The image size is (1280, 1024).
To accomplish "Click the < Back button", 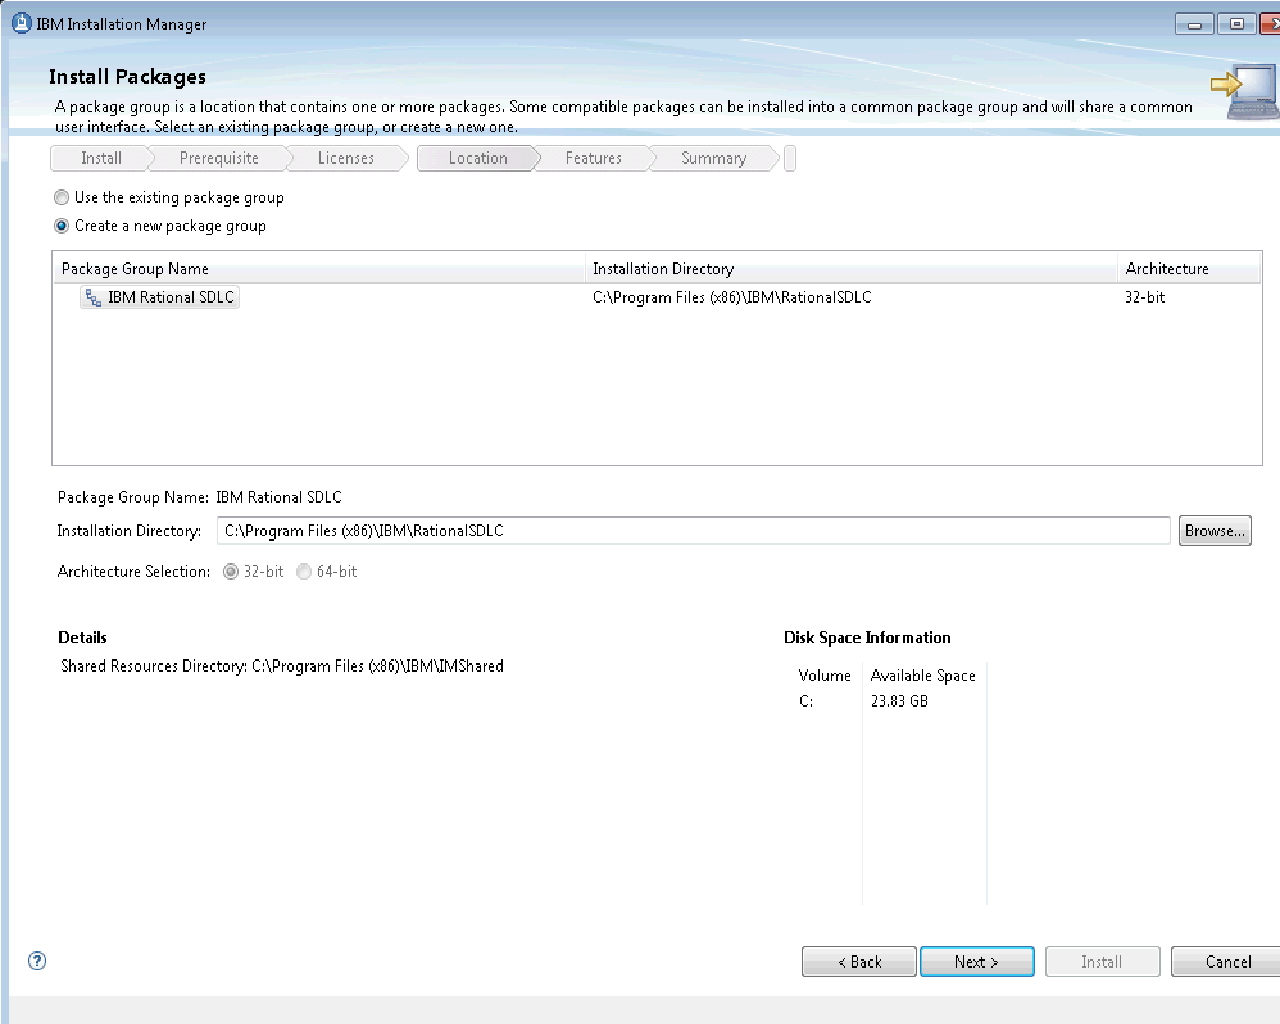I will click(859, 962).
